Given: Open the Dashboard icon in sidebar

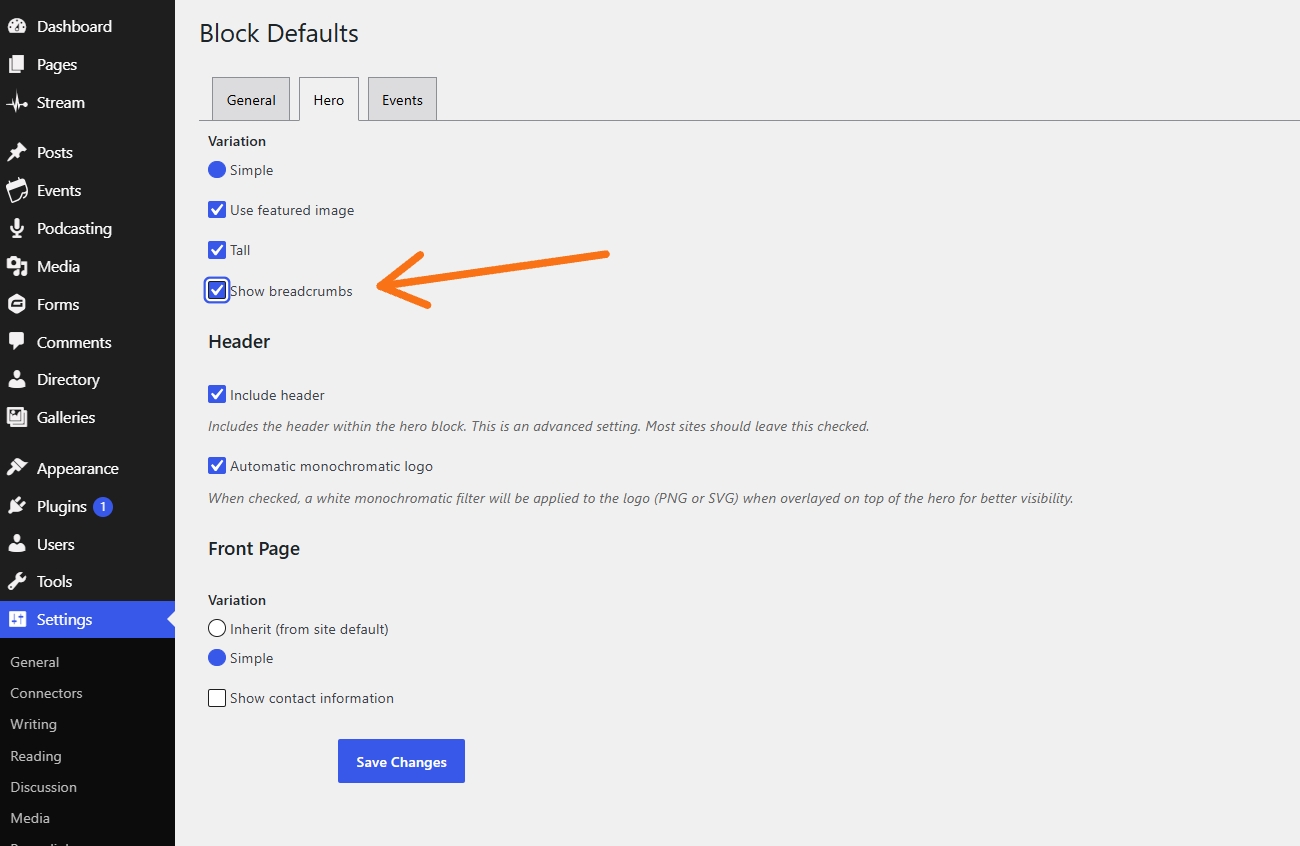Looking at the screenshot, I should pos(17,27).
